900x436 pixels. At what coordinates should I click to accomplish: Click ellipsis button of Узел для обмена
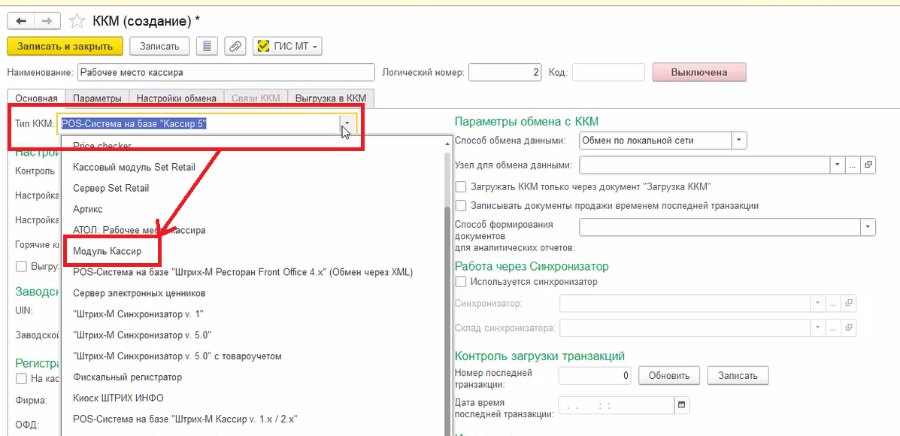pos(853,165)
